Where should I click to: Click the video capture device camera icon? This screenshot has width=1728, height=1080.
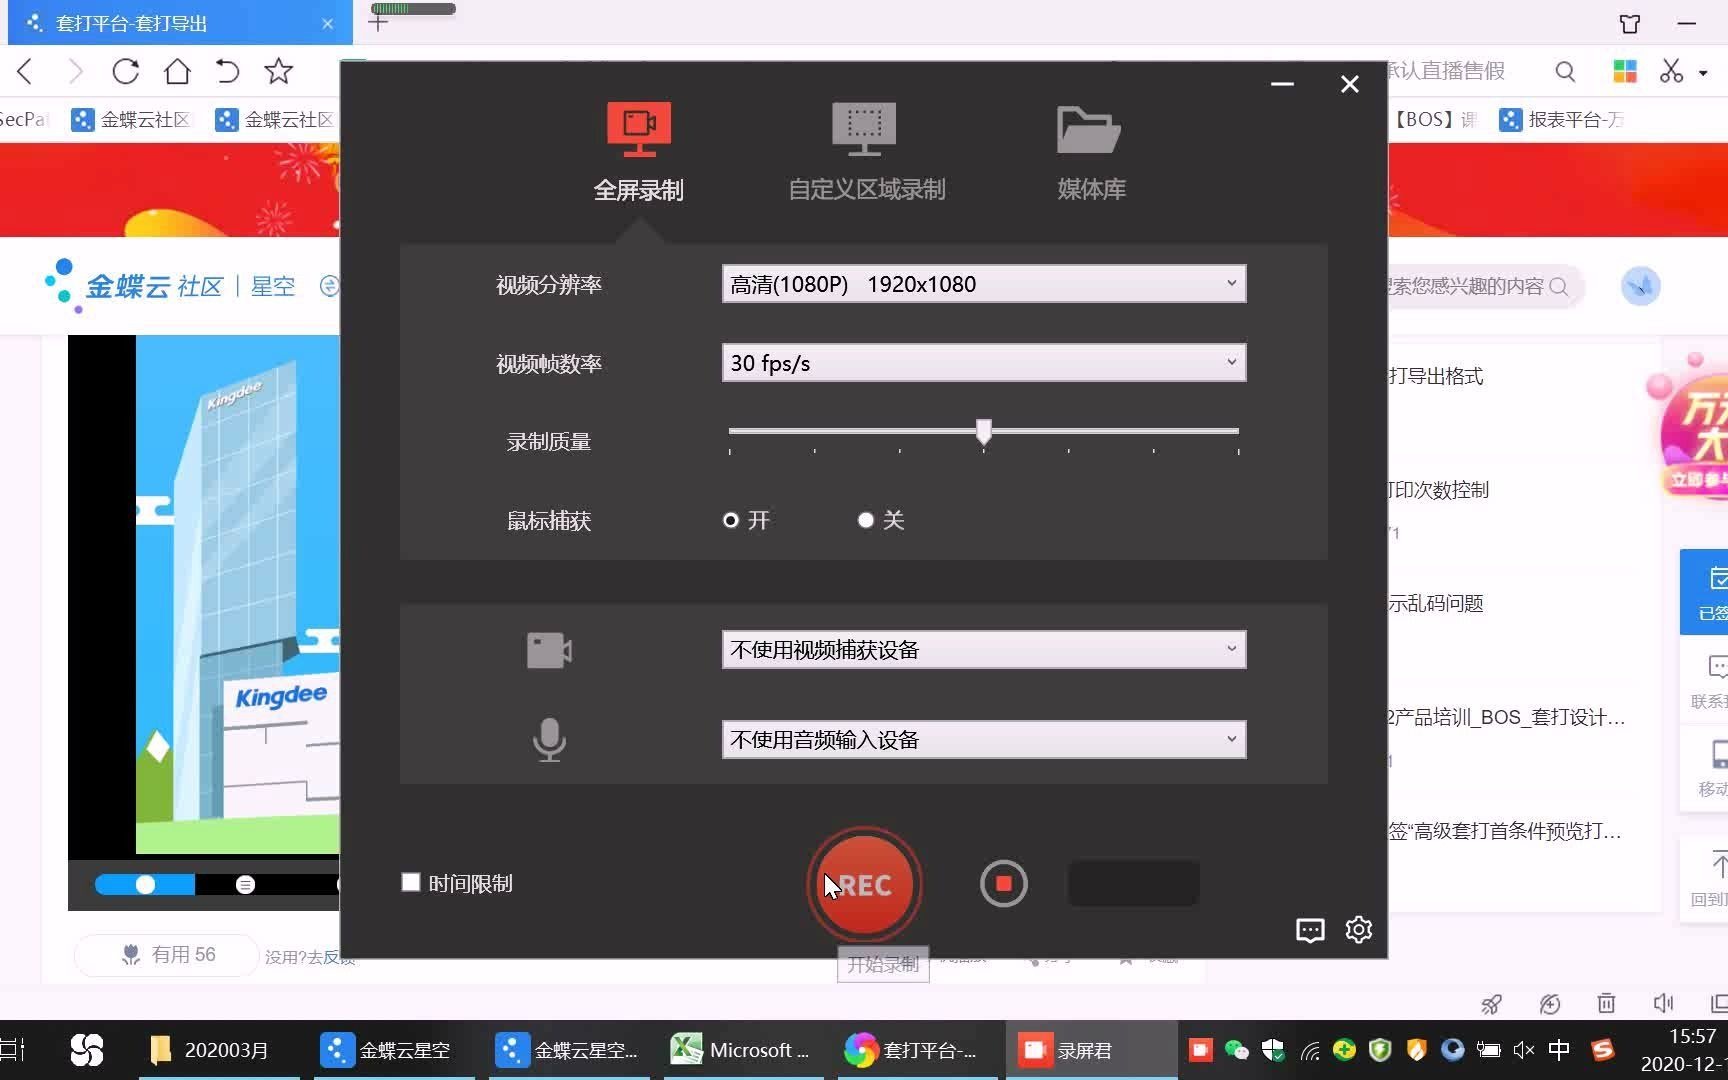tap(549, 649)
